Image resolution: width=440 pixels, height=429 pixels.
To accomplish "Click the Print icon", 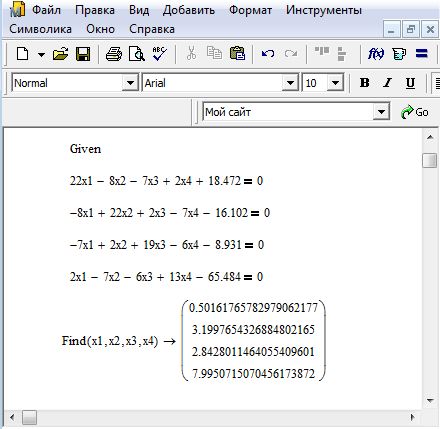I will 114,54.
